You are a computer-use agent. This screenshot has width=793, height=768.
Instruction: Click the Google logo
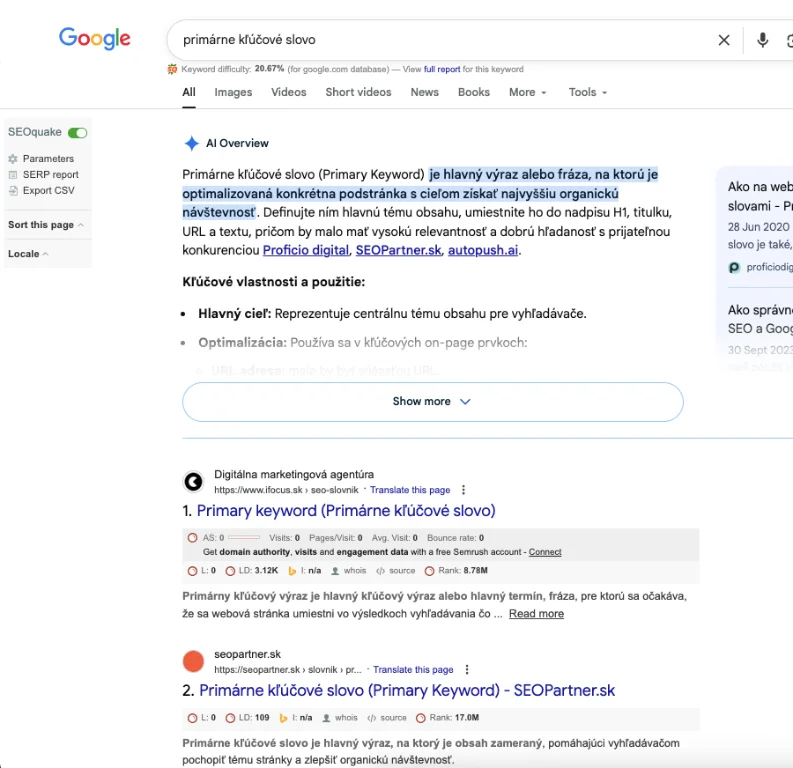point(95,39)
